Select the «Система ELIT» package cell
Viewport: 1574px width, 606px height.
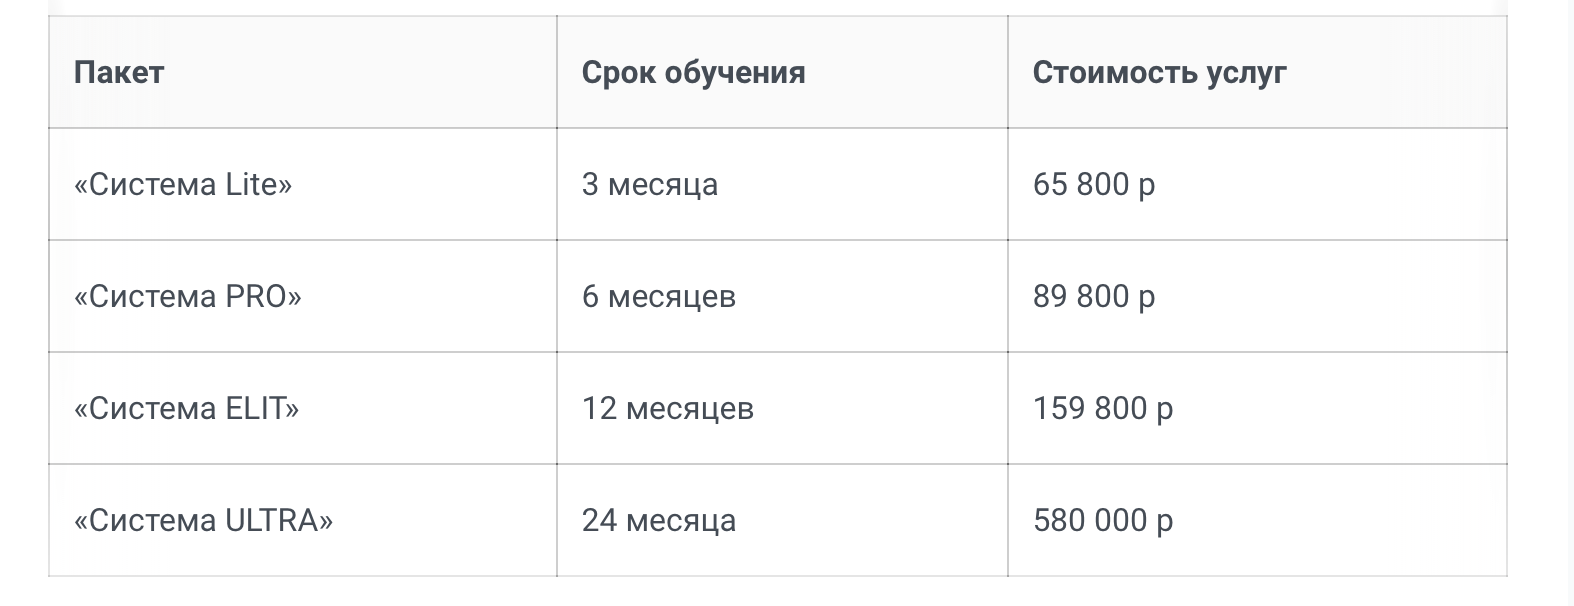click(186, 409)
